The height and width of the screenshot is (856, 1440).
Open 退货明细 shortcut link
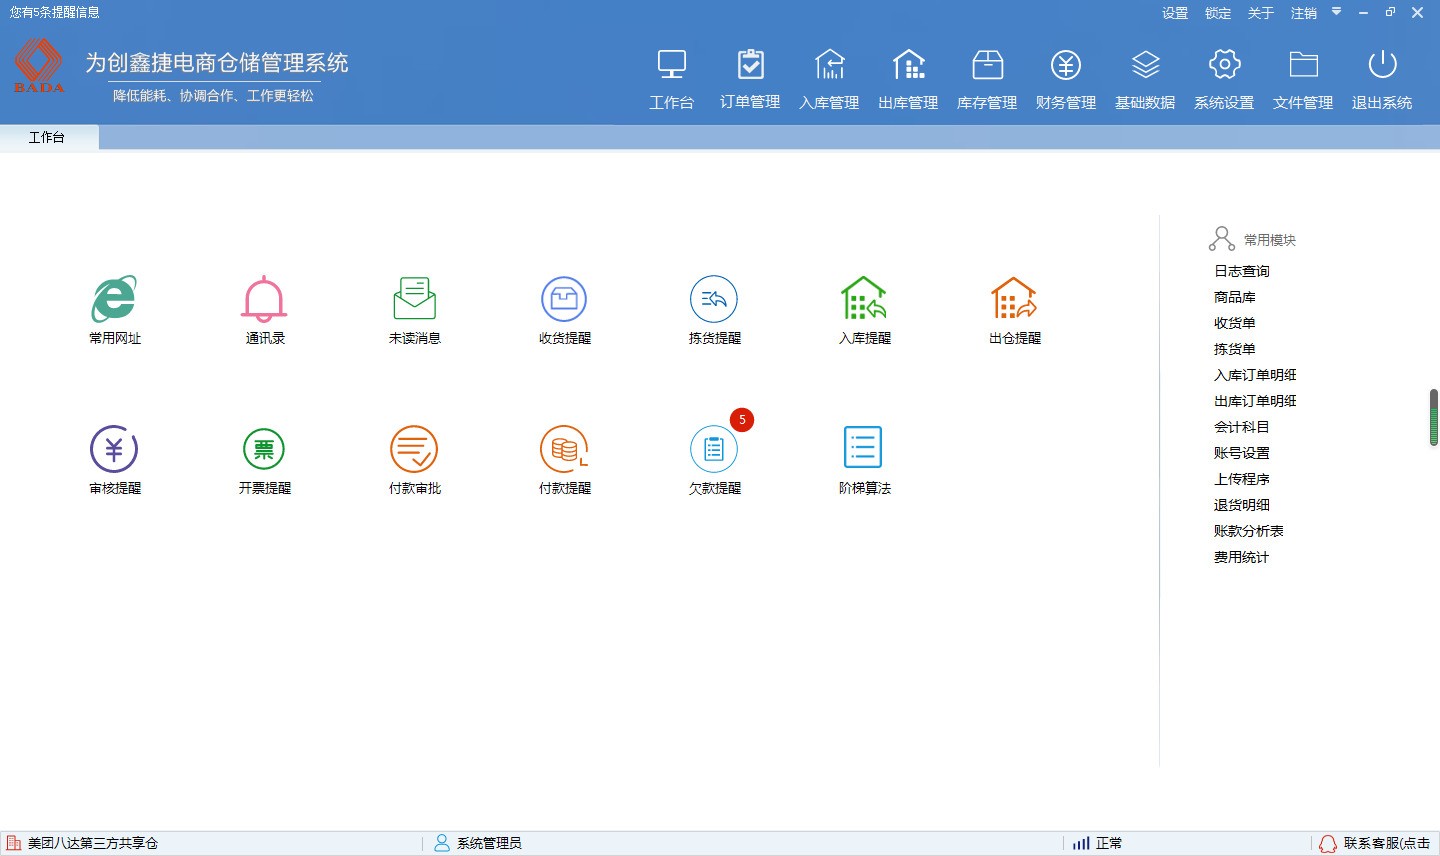(x=1242, y=505)
